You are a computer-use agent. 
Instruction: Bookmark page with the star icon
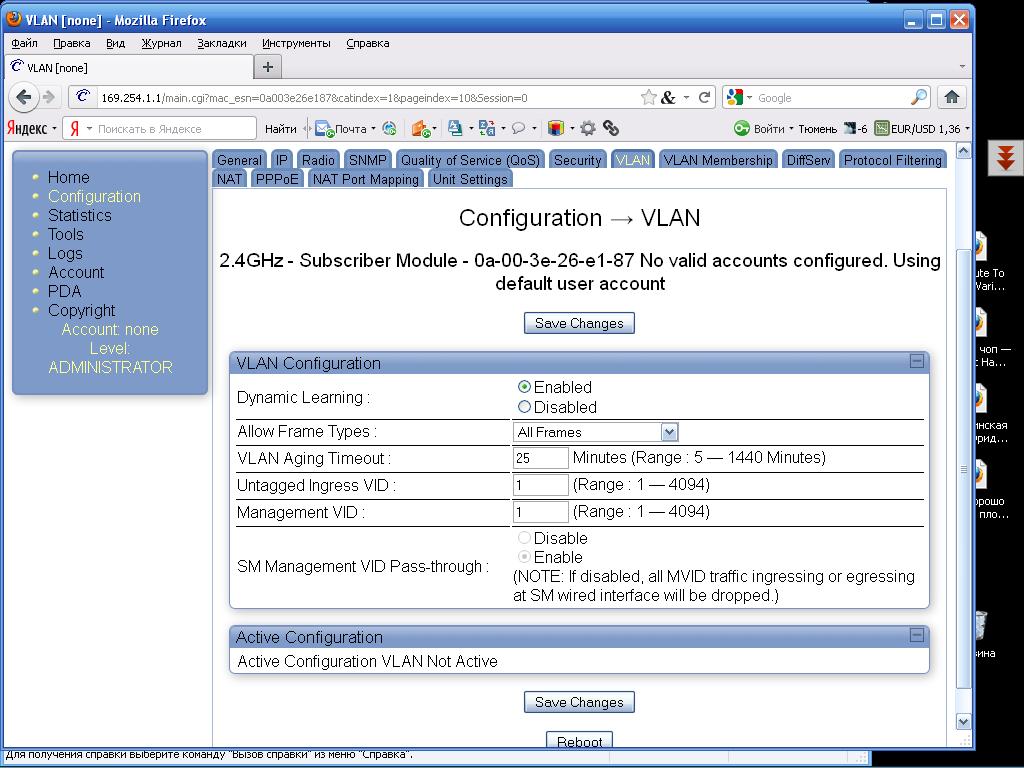tap(649, 97)
